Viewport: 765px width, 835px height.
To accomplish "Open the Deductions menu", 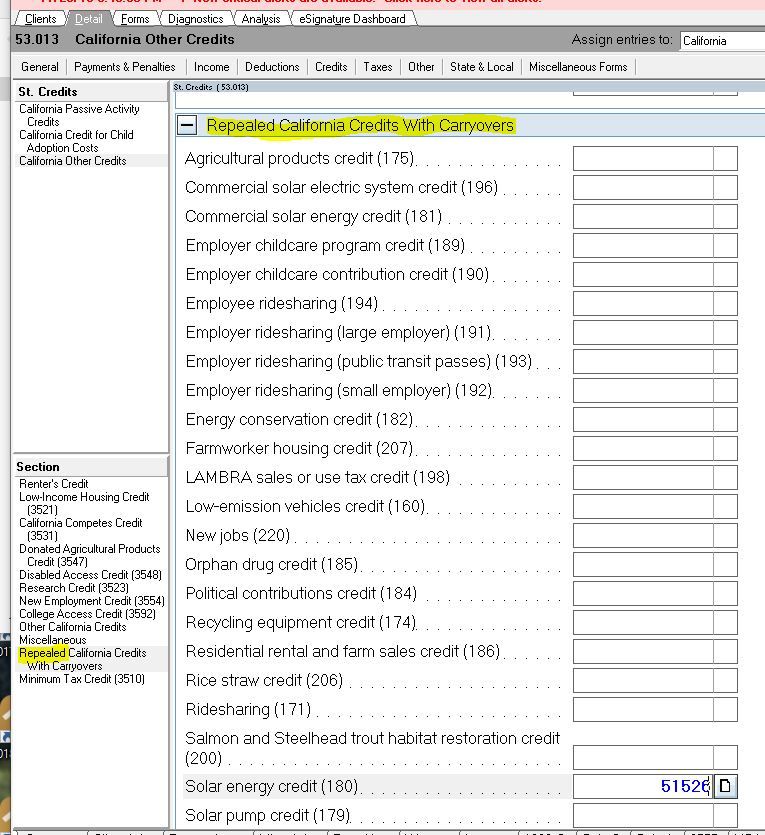I will pos(272,67).
